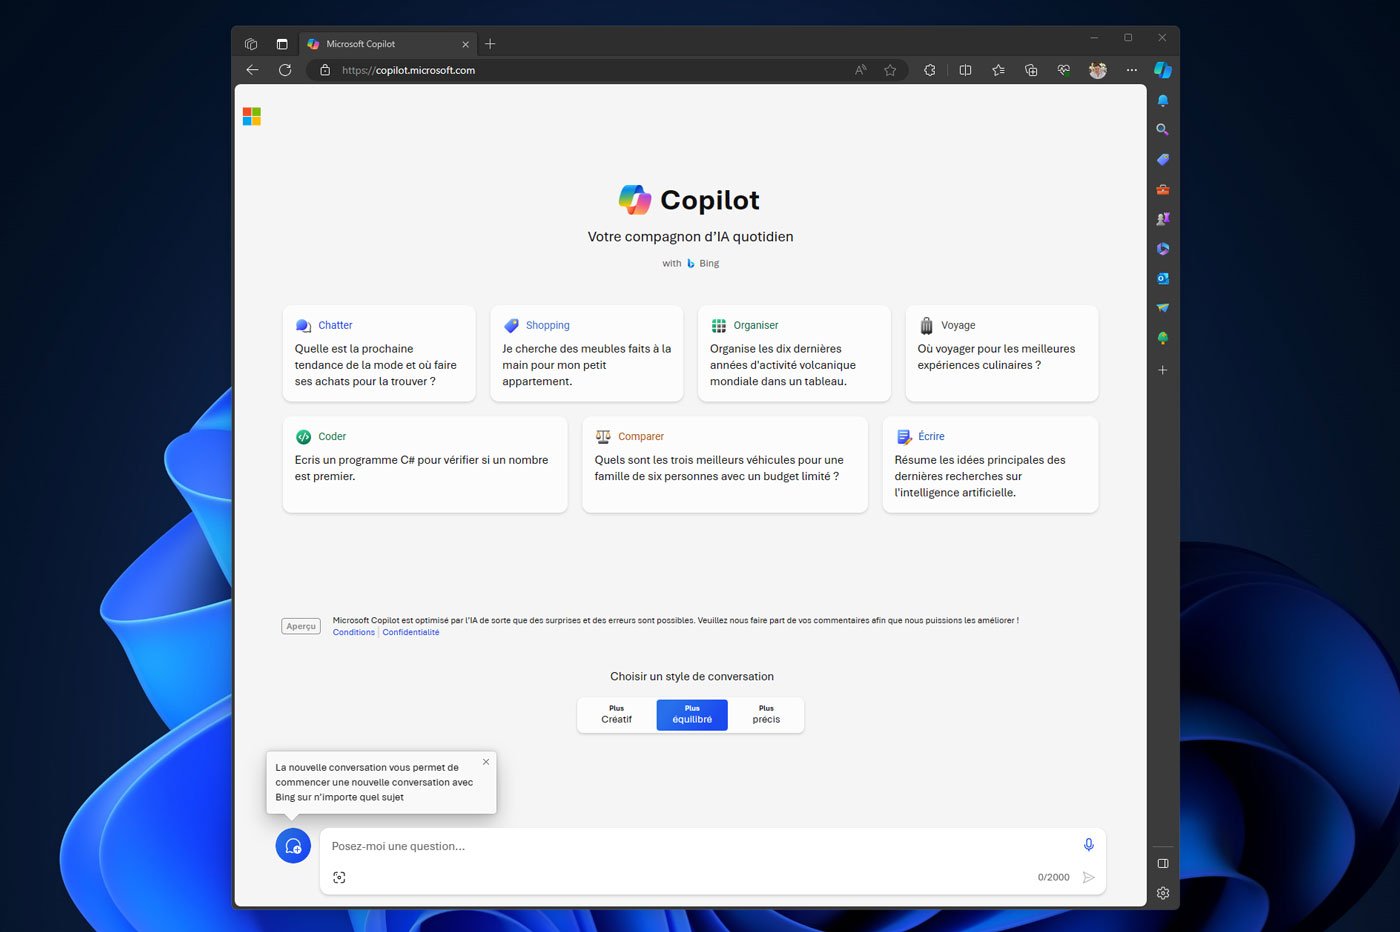
Task: Click the profile avatar in toolbar
Action: [x=1098, y=70]
